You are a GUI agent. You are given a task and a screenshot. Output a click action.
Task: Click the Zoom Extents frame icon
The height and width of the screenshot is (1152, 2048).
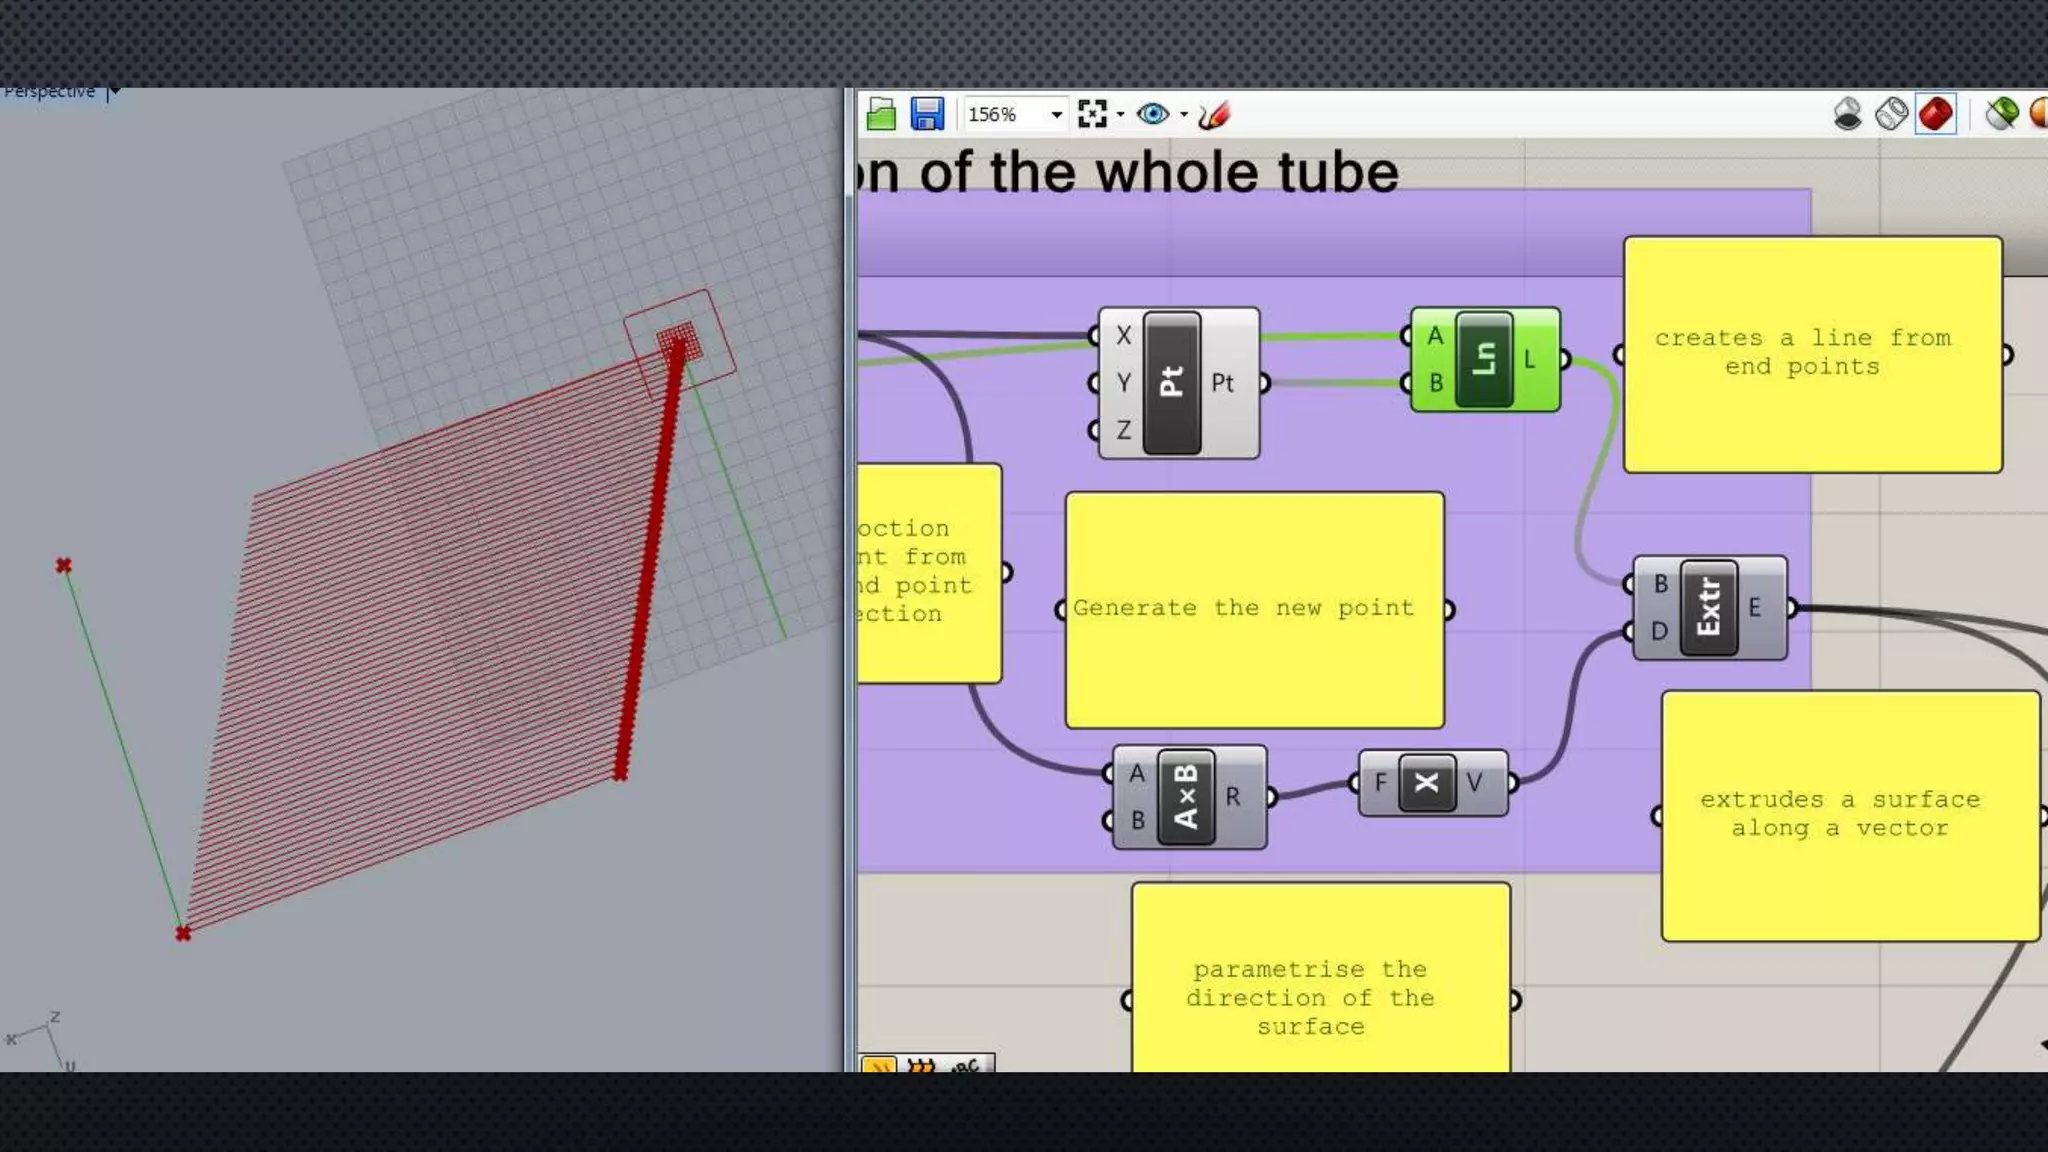coord(1092,114)
